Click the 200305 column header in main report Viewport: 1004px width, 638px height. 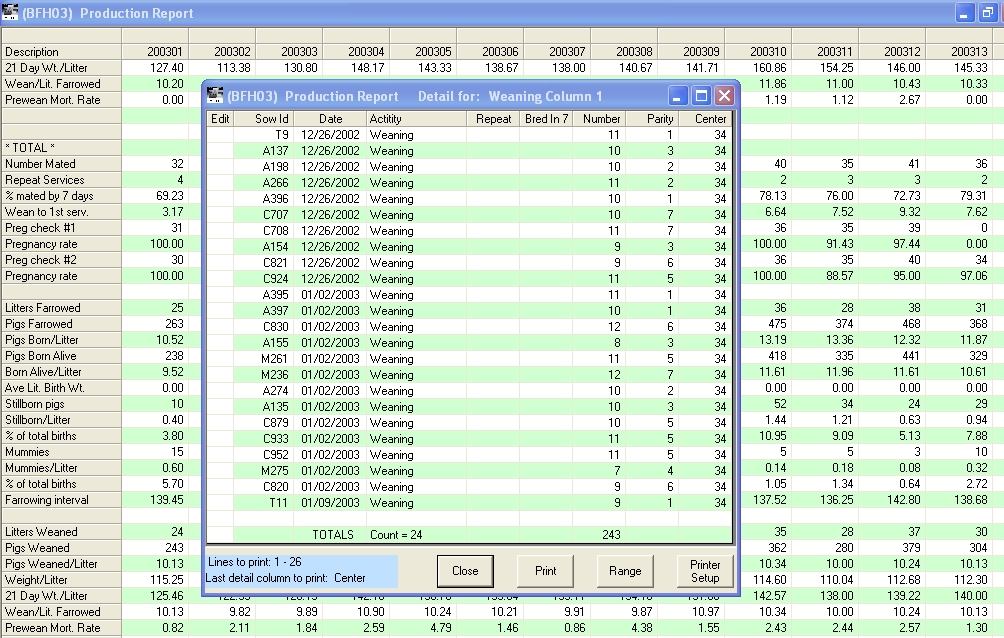tap(423, 51)
